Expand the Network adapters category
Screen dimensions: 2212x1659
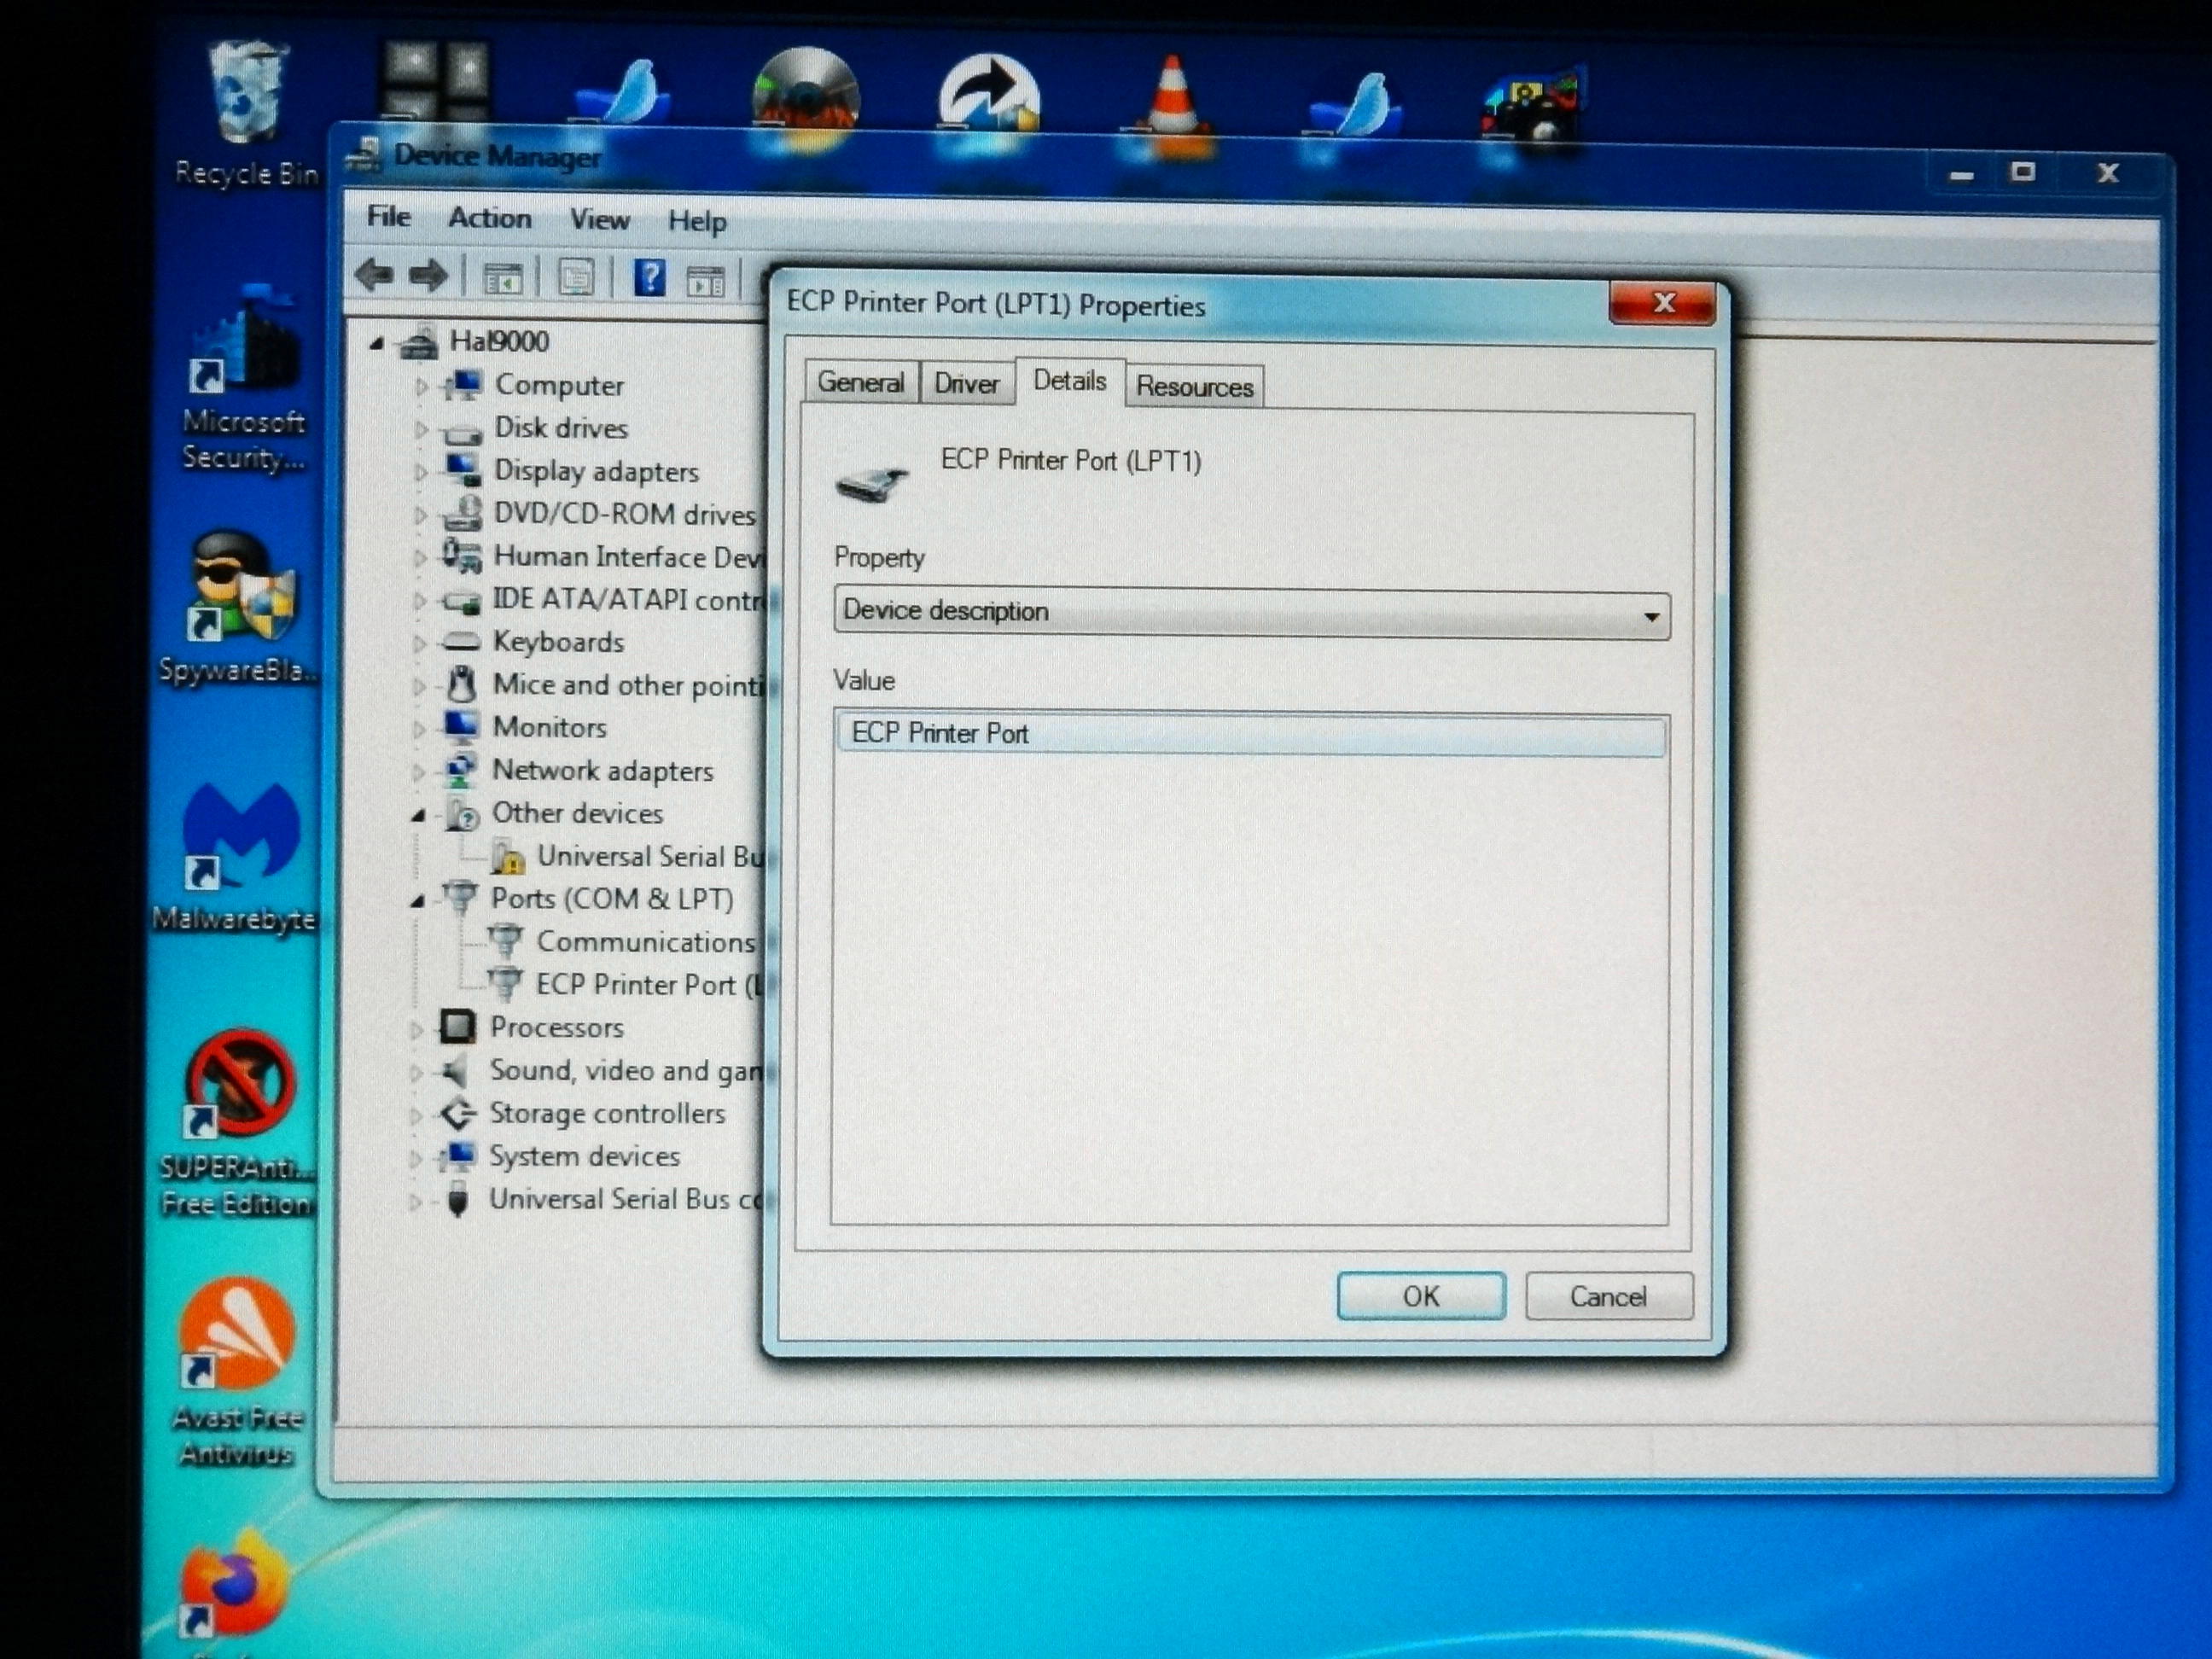point(419,771)
